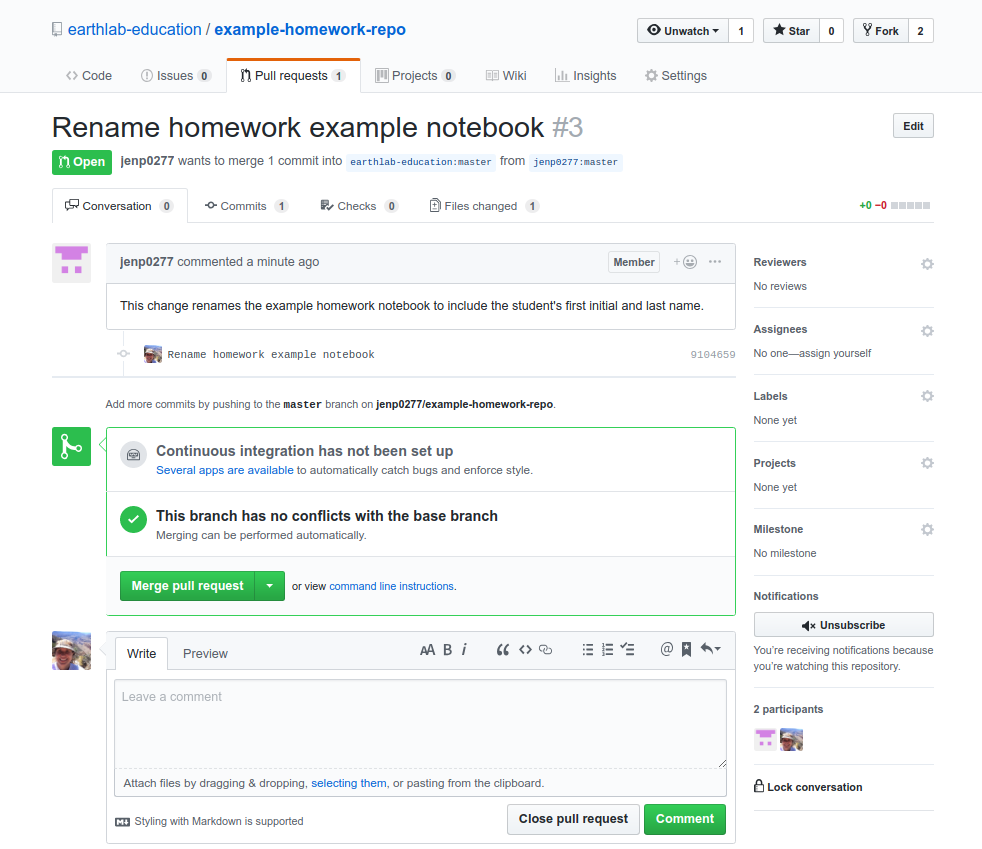Click the repository book icon
Image resolution: width=982 pixels, height=849 pixels.
point(57,29)
